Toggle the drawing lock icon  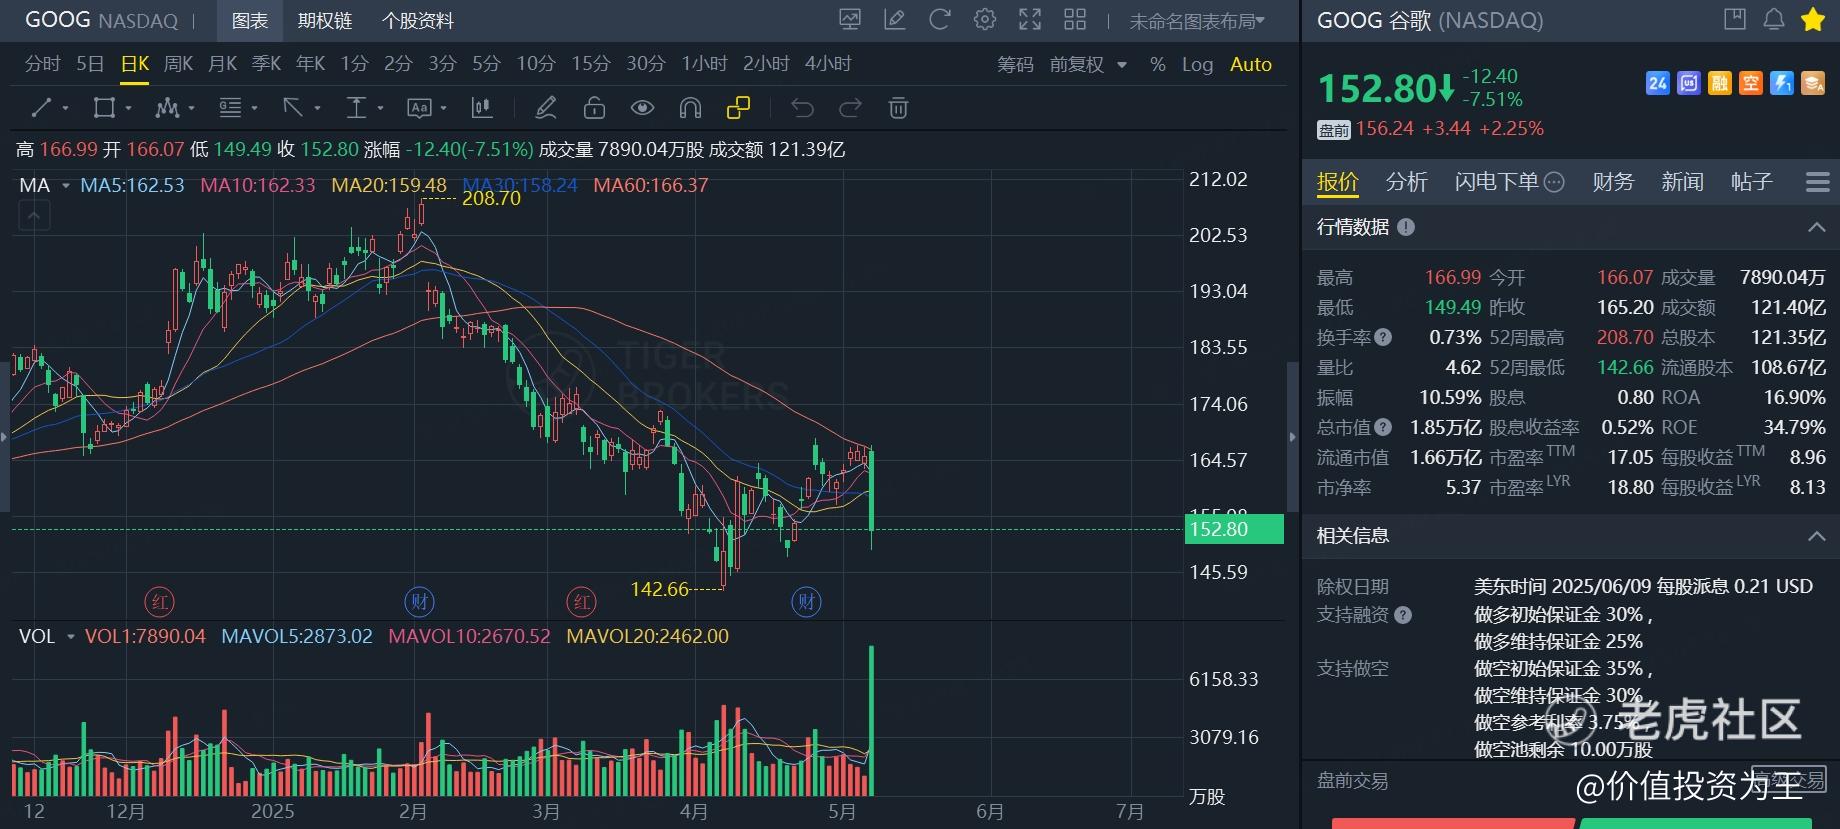(x=594, y=108)
